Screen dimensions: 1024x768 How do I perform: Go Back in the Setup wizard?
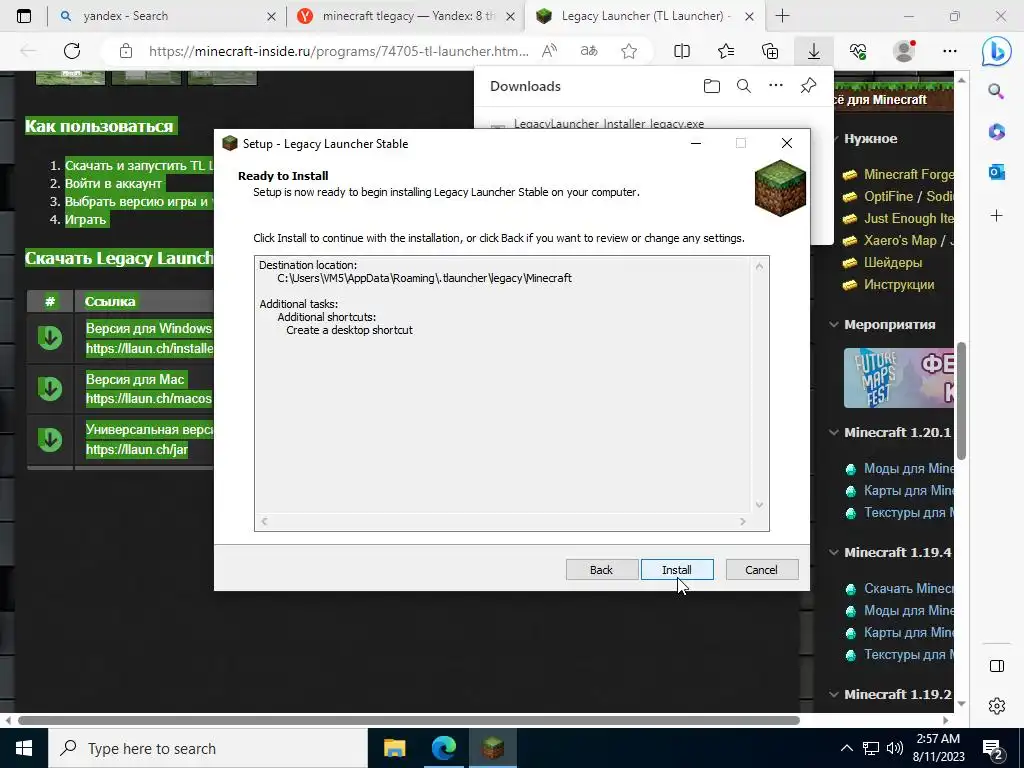601,569
